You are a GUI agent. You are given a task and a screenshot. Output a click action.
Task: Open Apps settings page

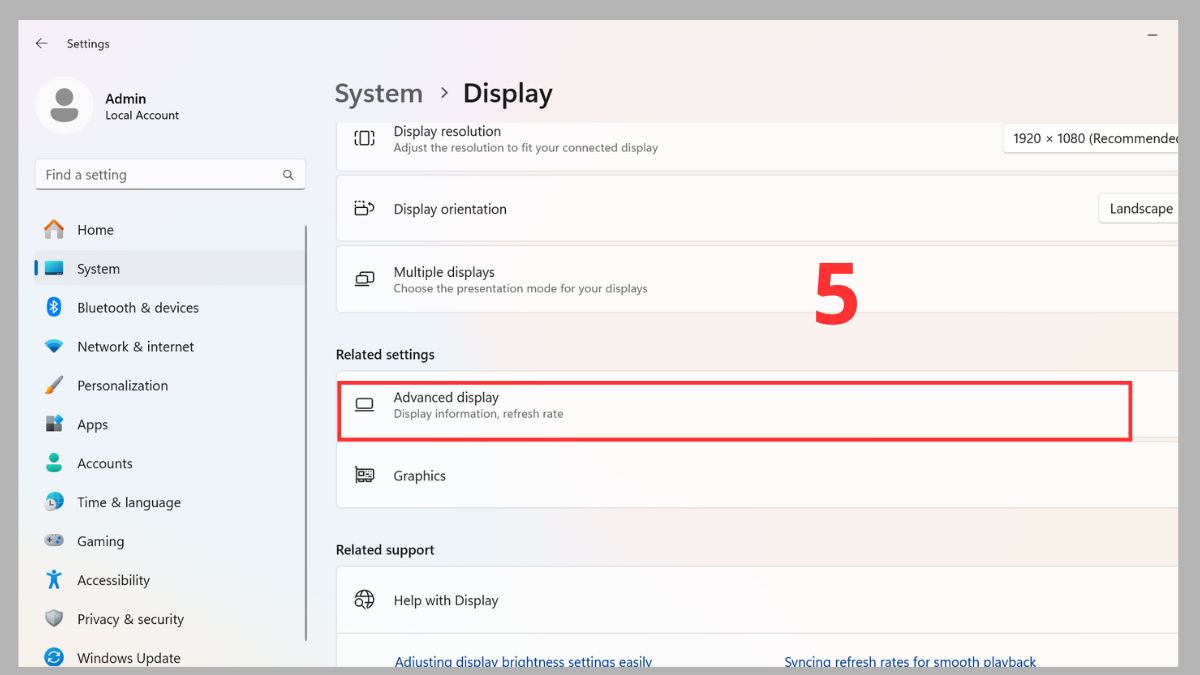[x=170, y=425]
